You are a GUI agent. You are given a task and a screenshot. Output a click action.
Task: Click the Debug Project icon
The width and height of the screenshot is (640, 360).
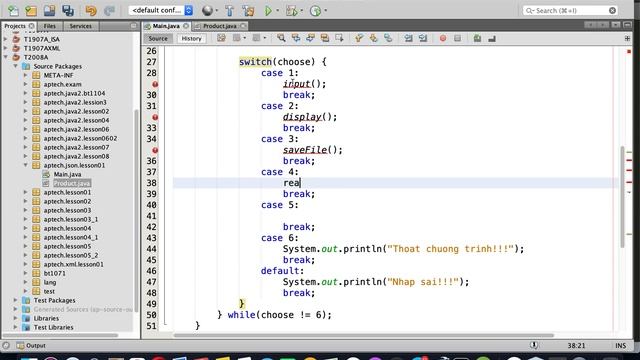click(x=291, y=11)
